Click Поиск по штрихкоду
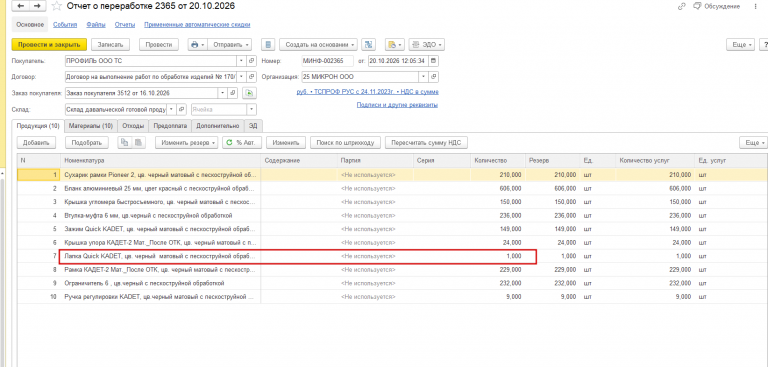This screenshot has width=768, height=367. coord(345,143)
